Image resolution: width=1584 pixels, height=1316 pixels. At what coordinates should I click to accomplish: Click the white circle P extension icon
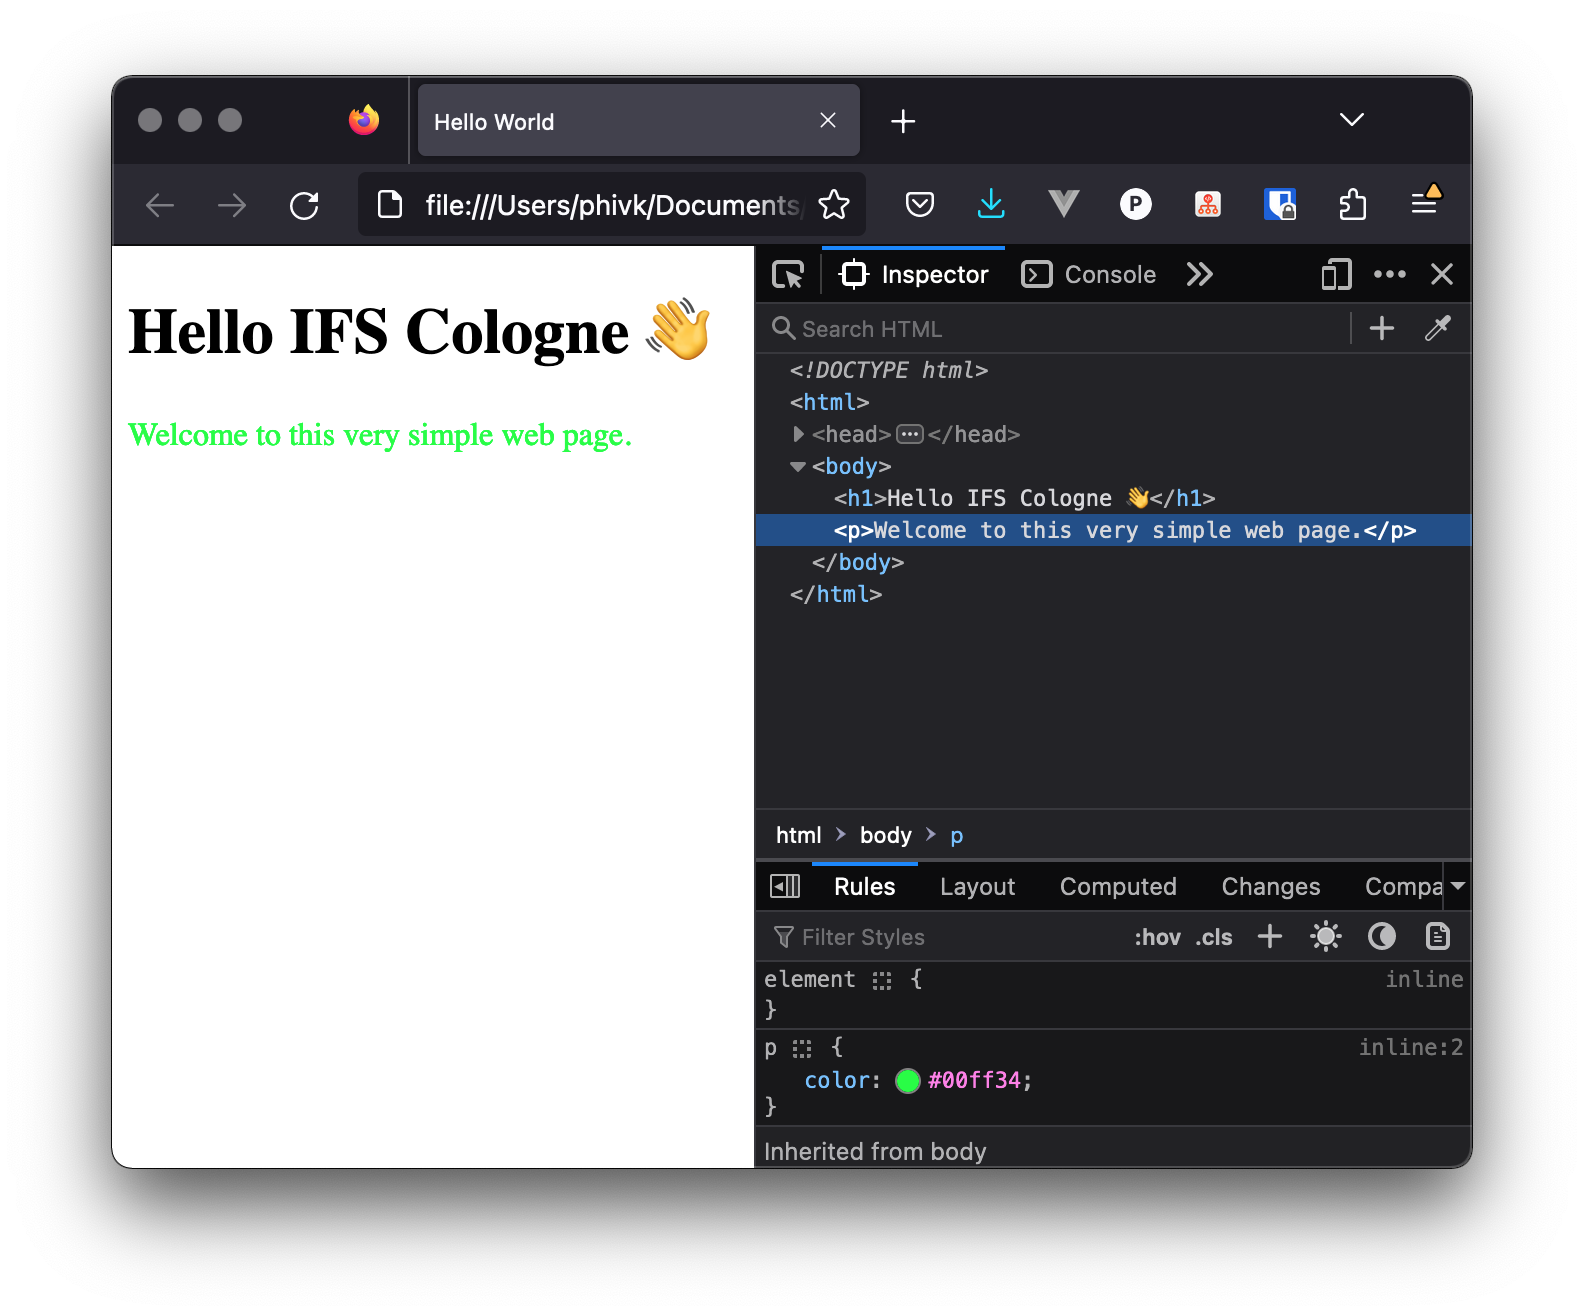pyautogui.click(x=1136, y=204)
